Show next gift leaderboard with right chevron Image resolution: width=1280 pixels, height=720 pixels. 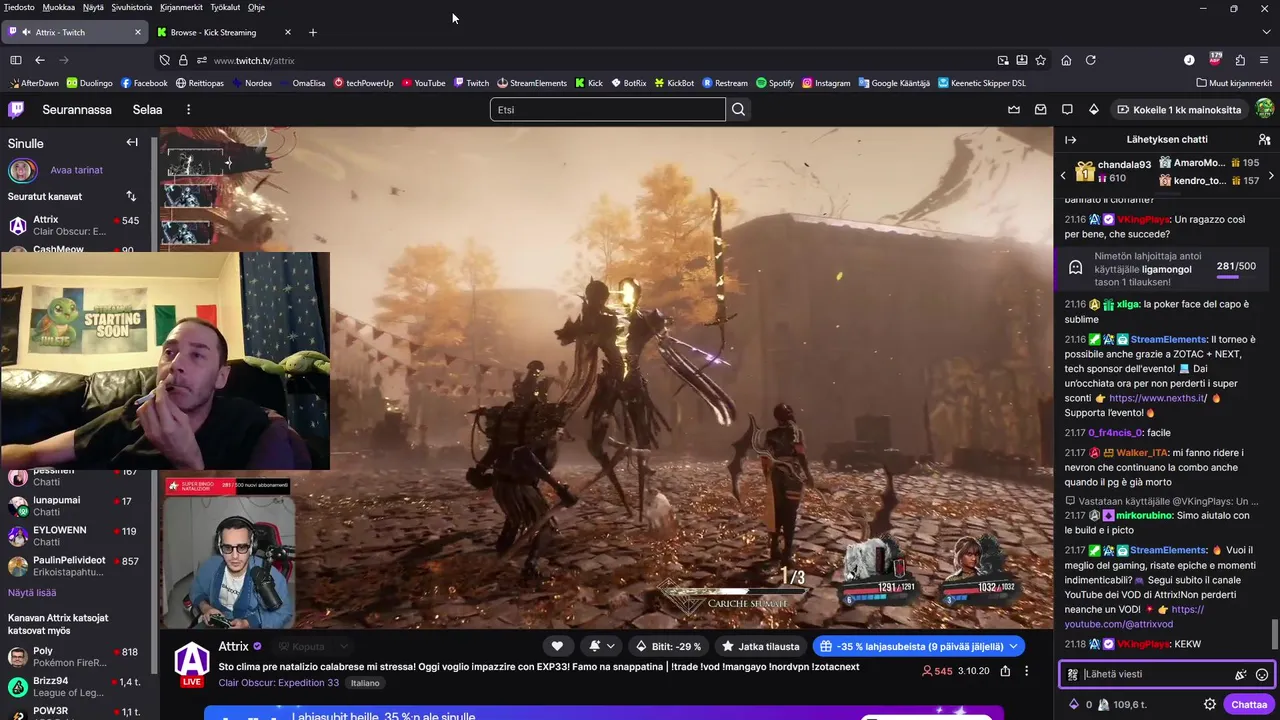tap(1271, 175)
